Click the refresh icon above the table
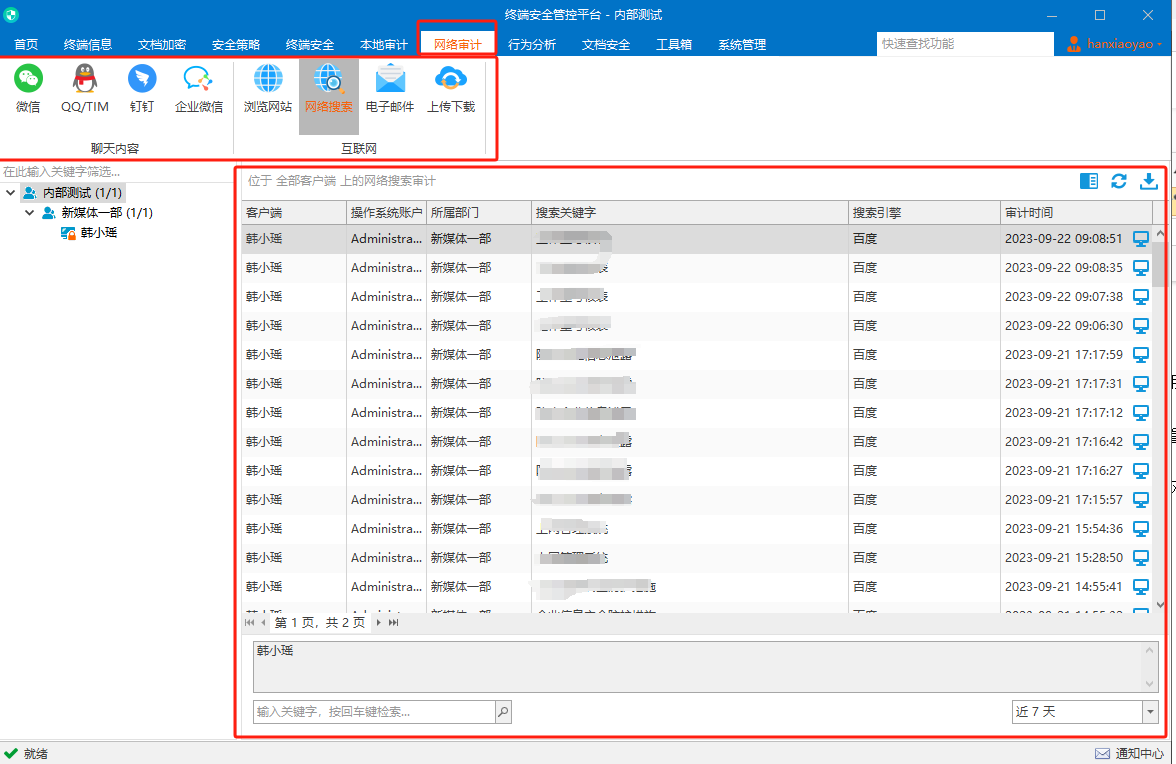The image size is (1176, 764). coord(1119,181)
